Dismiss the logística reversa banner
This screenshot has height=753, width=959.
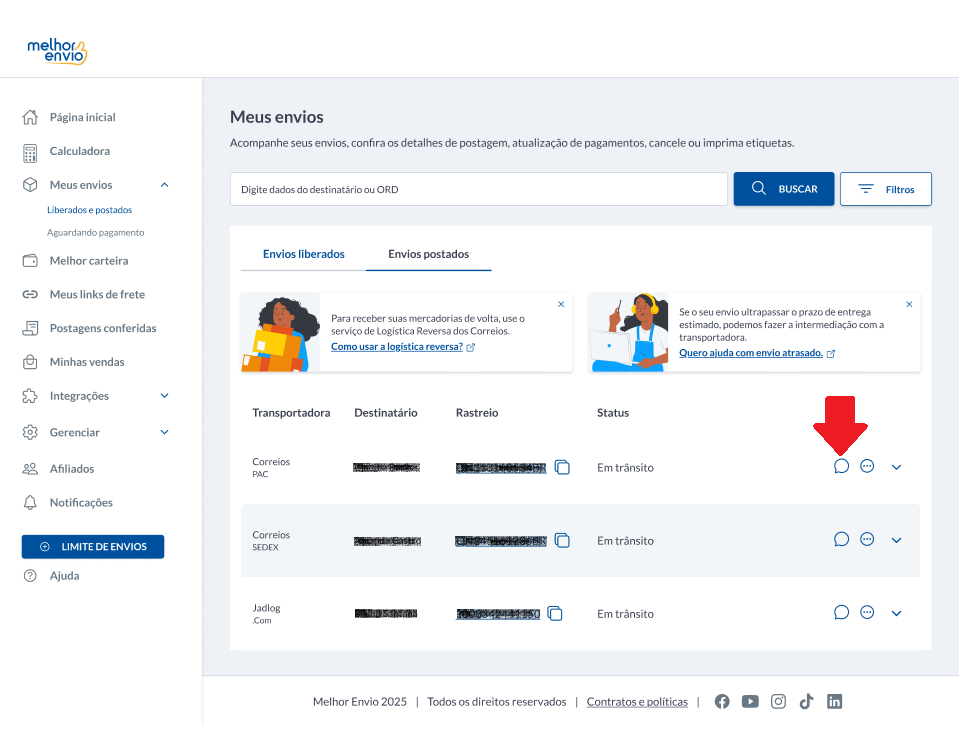coord(561,304)
